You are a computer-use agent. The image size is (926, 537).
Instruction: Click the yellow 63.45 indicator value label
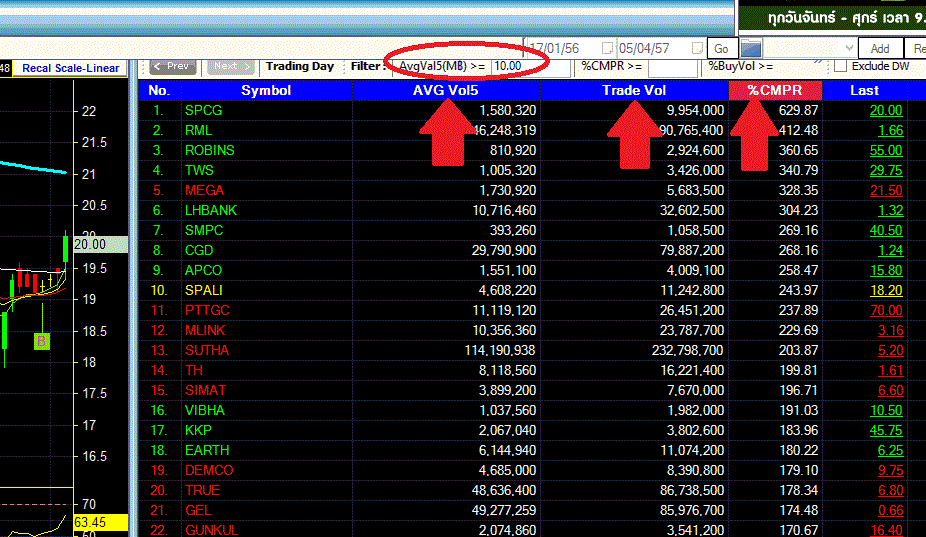100,522
